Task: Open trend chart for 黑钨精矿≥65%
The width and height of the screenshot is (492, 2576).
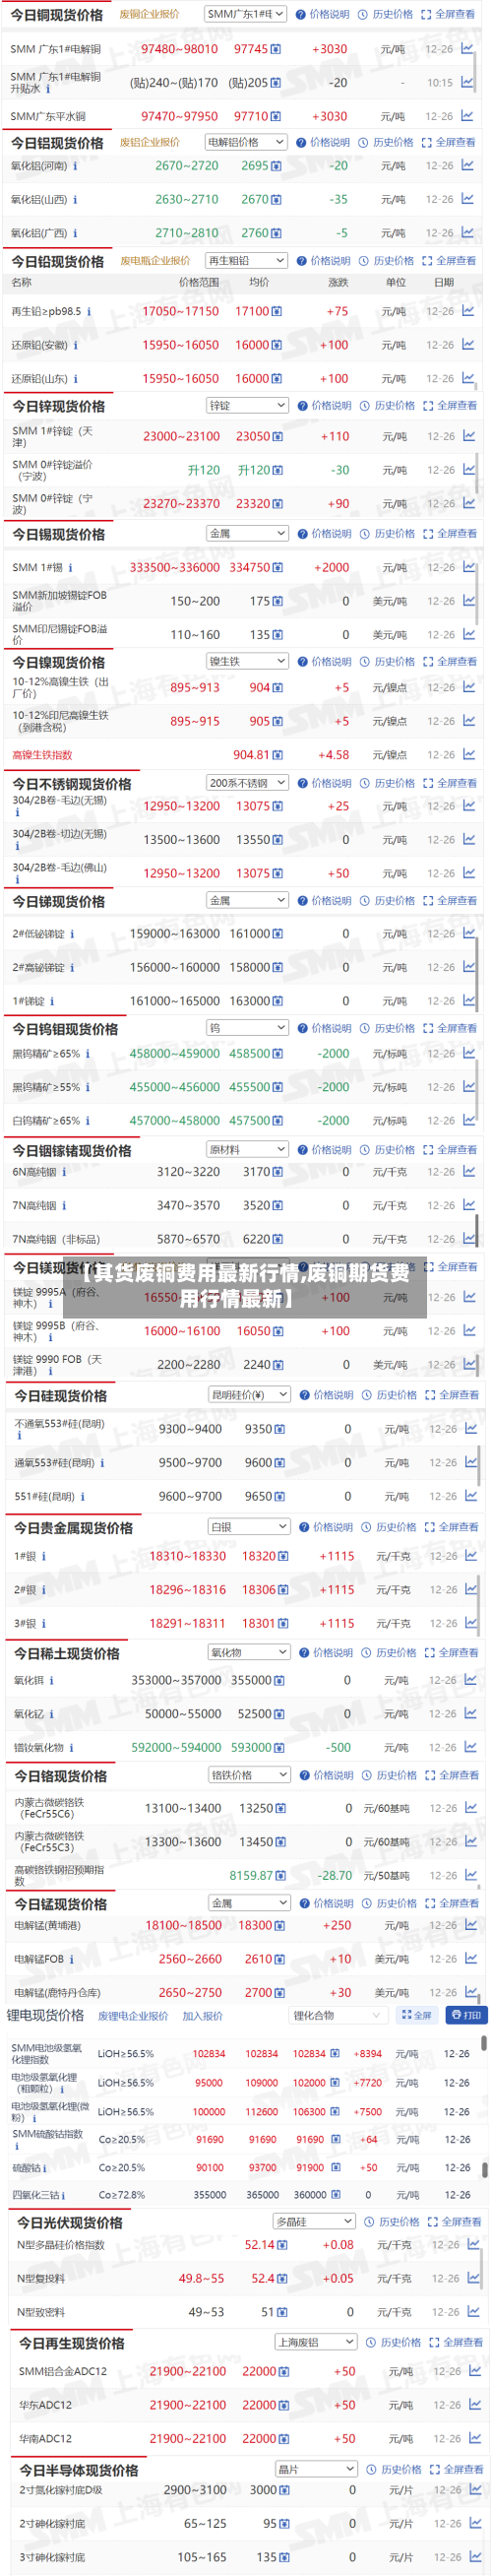Action: click(468, 1053)
